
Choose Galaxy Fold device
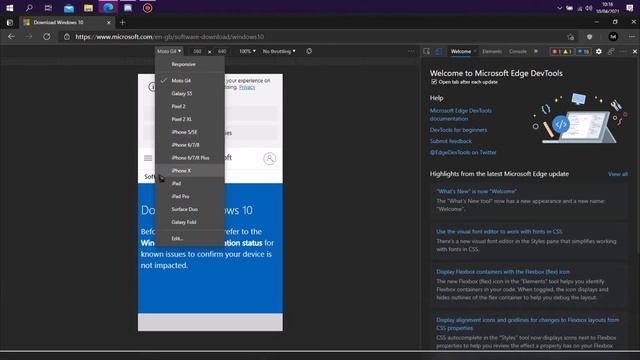[190, 222]
